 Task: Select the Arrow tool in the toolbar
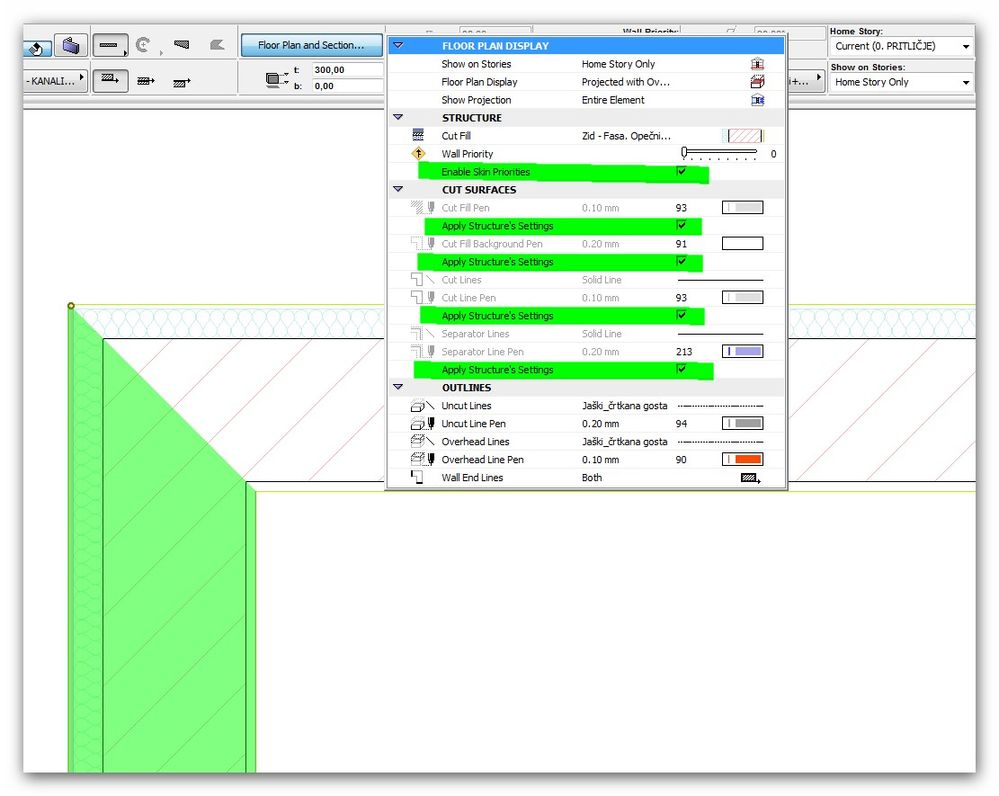coord(36,47)
